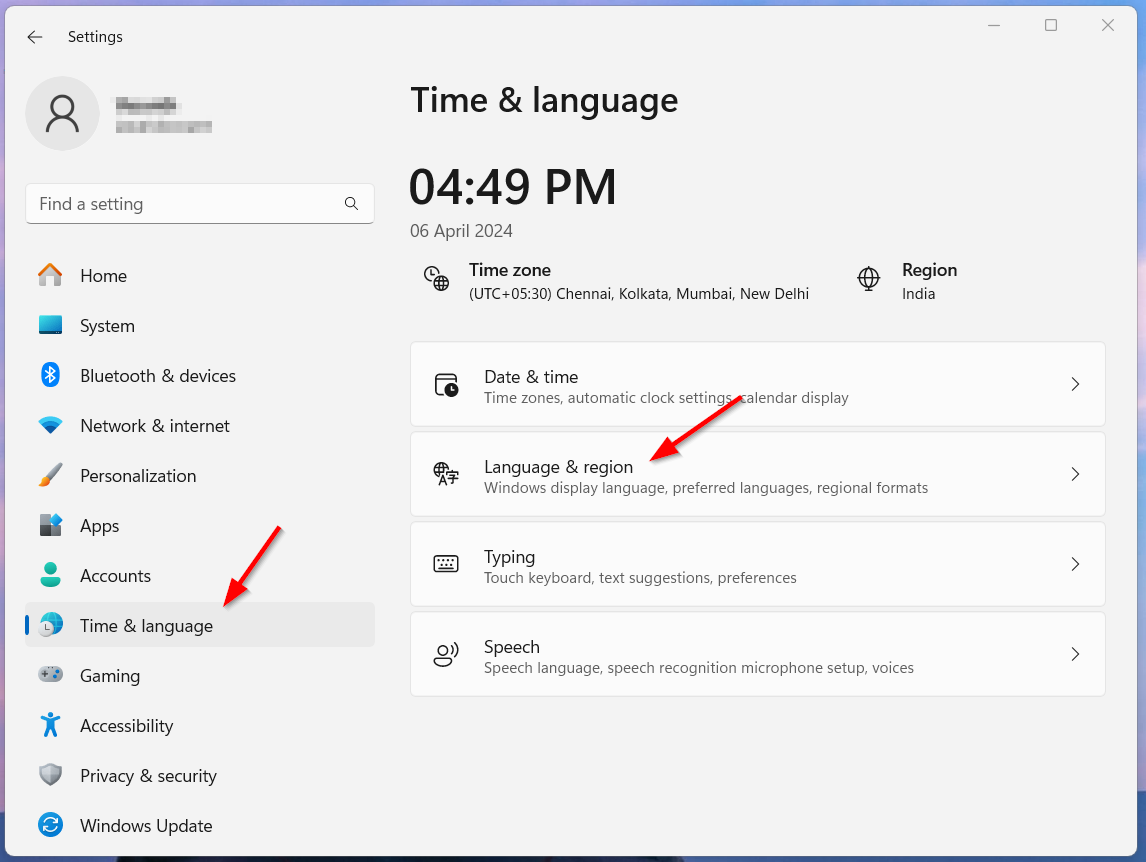The image size is (1146, 862).
Task: Click the Time & language globe-clock icon
Action: (x=50, y=625)
